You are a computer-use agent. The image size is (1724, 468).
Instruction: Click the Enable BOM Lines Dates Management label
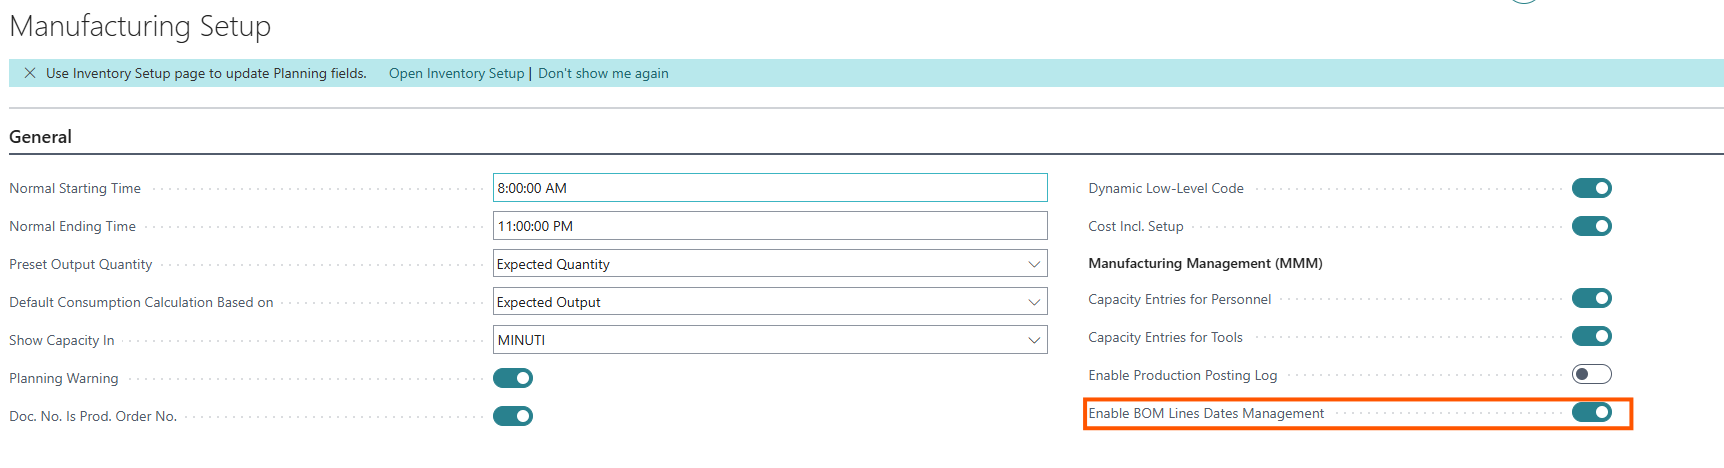click(x=1206, y=413)
